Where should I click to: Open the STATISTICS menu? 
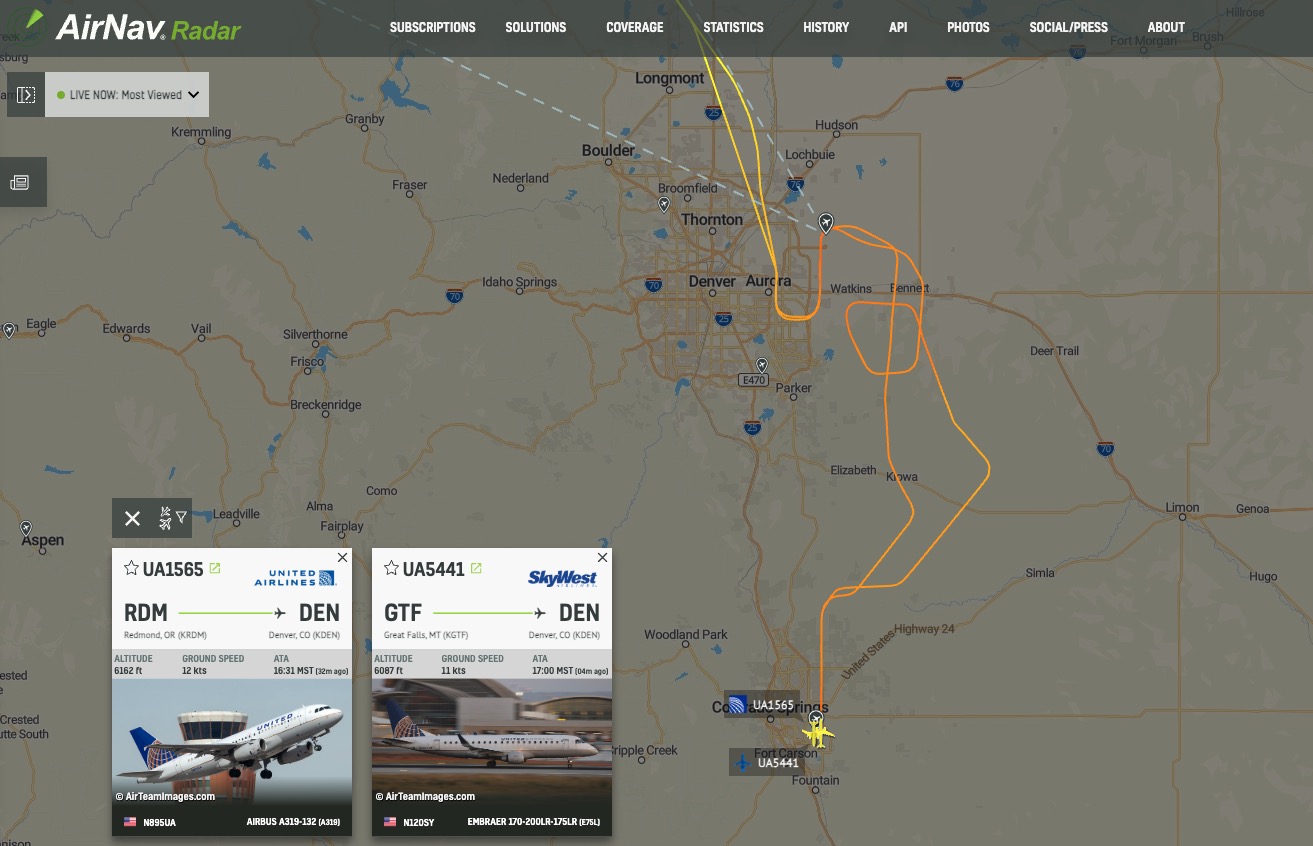point(733,27)
